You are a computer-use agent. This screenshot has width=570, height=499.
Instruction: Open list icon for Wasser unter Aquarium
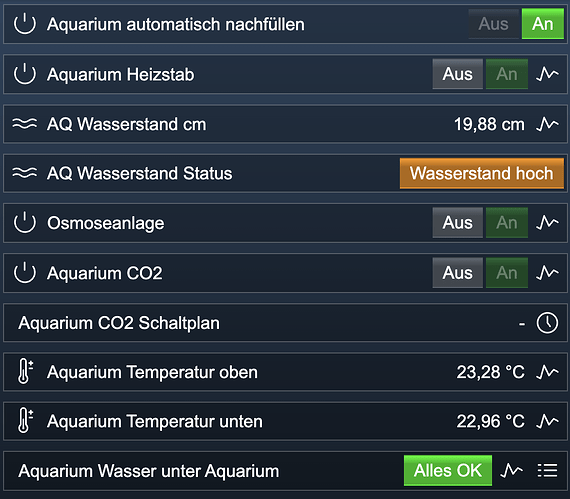547,470
